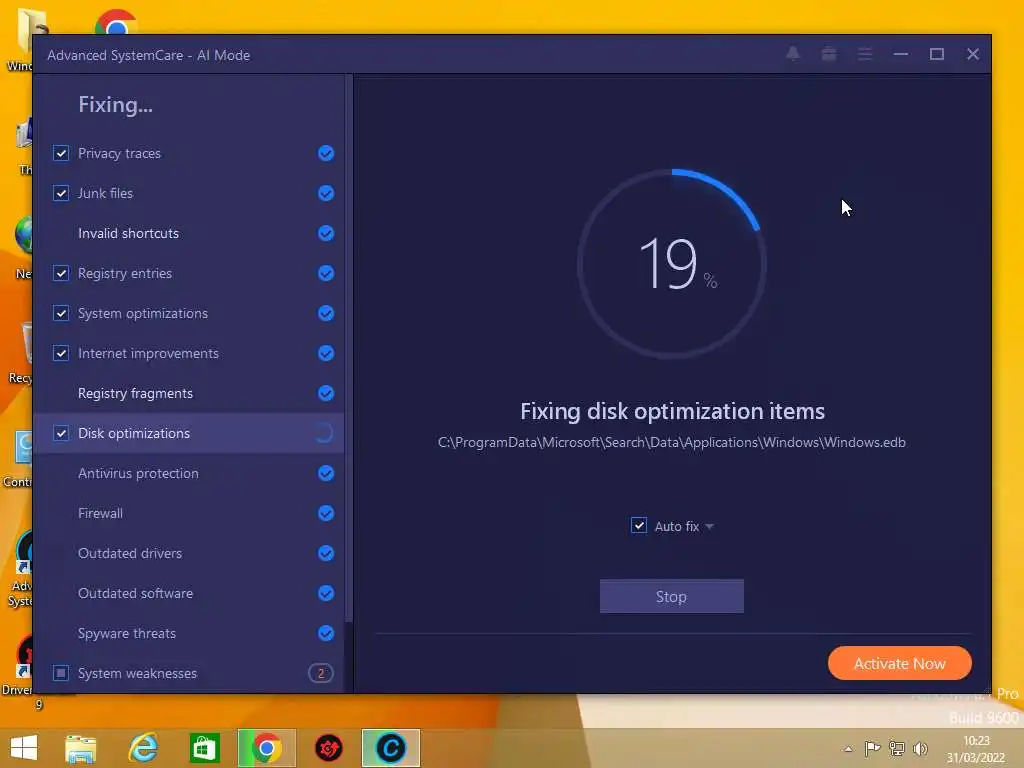Screen dimensions: 1024x768
Task: Click the left panel vertical scrollbar
Action: (x=349, y=349)
